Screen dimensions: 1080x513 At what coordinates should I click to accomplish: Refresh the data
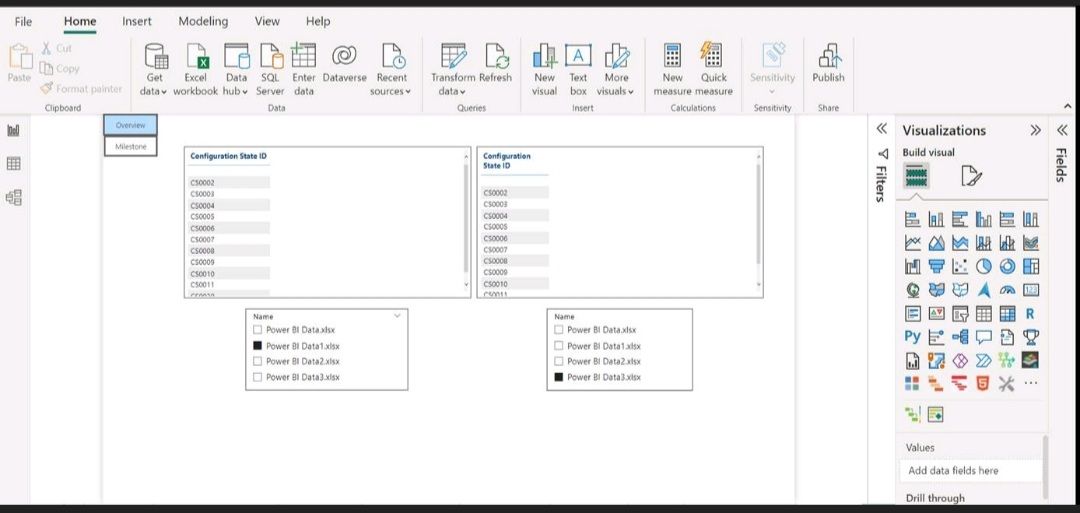pos(496,63)
